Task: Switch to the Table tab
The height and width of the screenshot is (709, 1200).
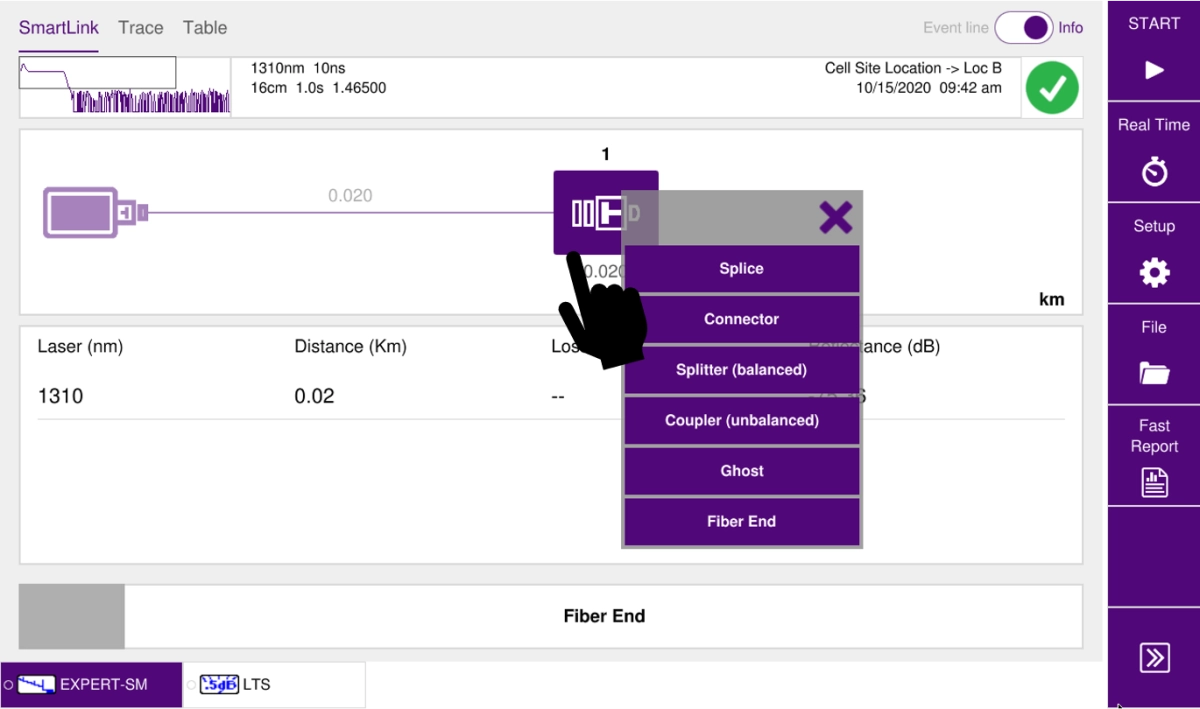Action: coord(205,28)
